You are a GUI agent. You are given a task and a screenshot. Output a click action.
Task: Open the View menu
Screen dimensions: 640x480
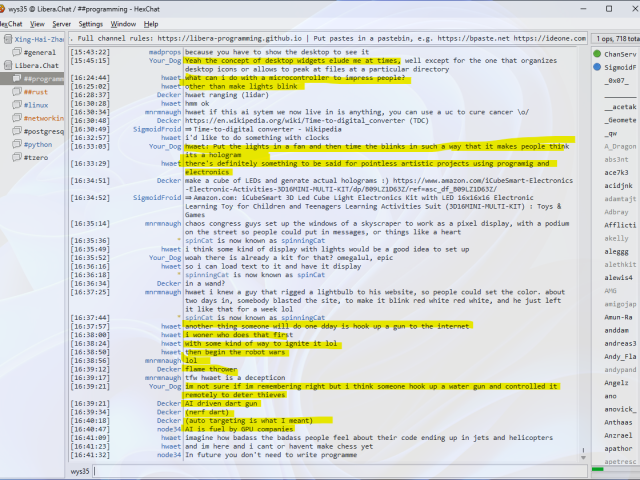38,23
